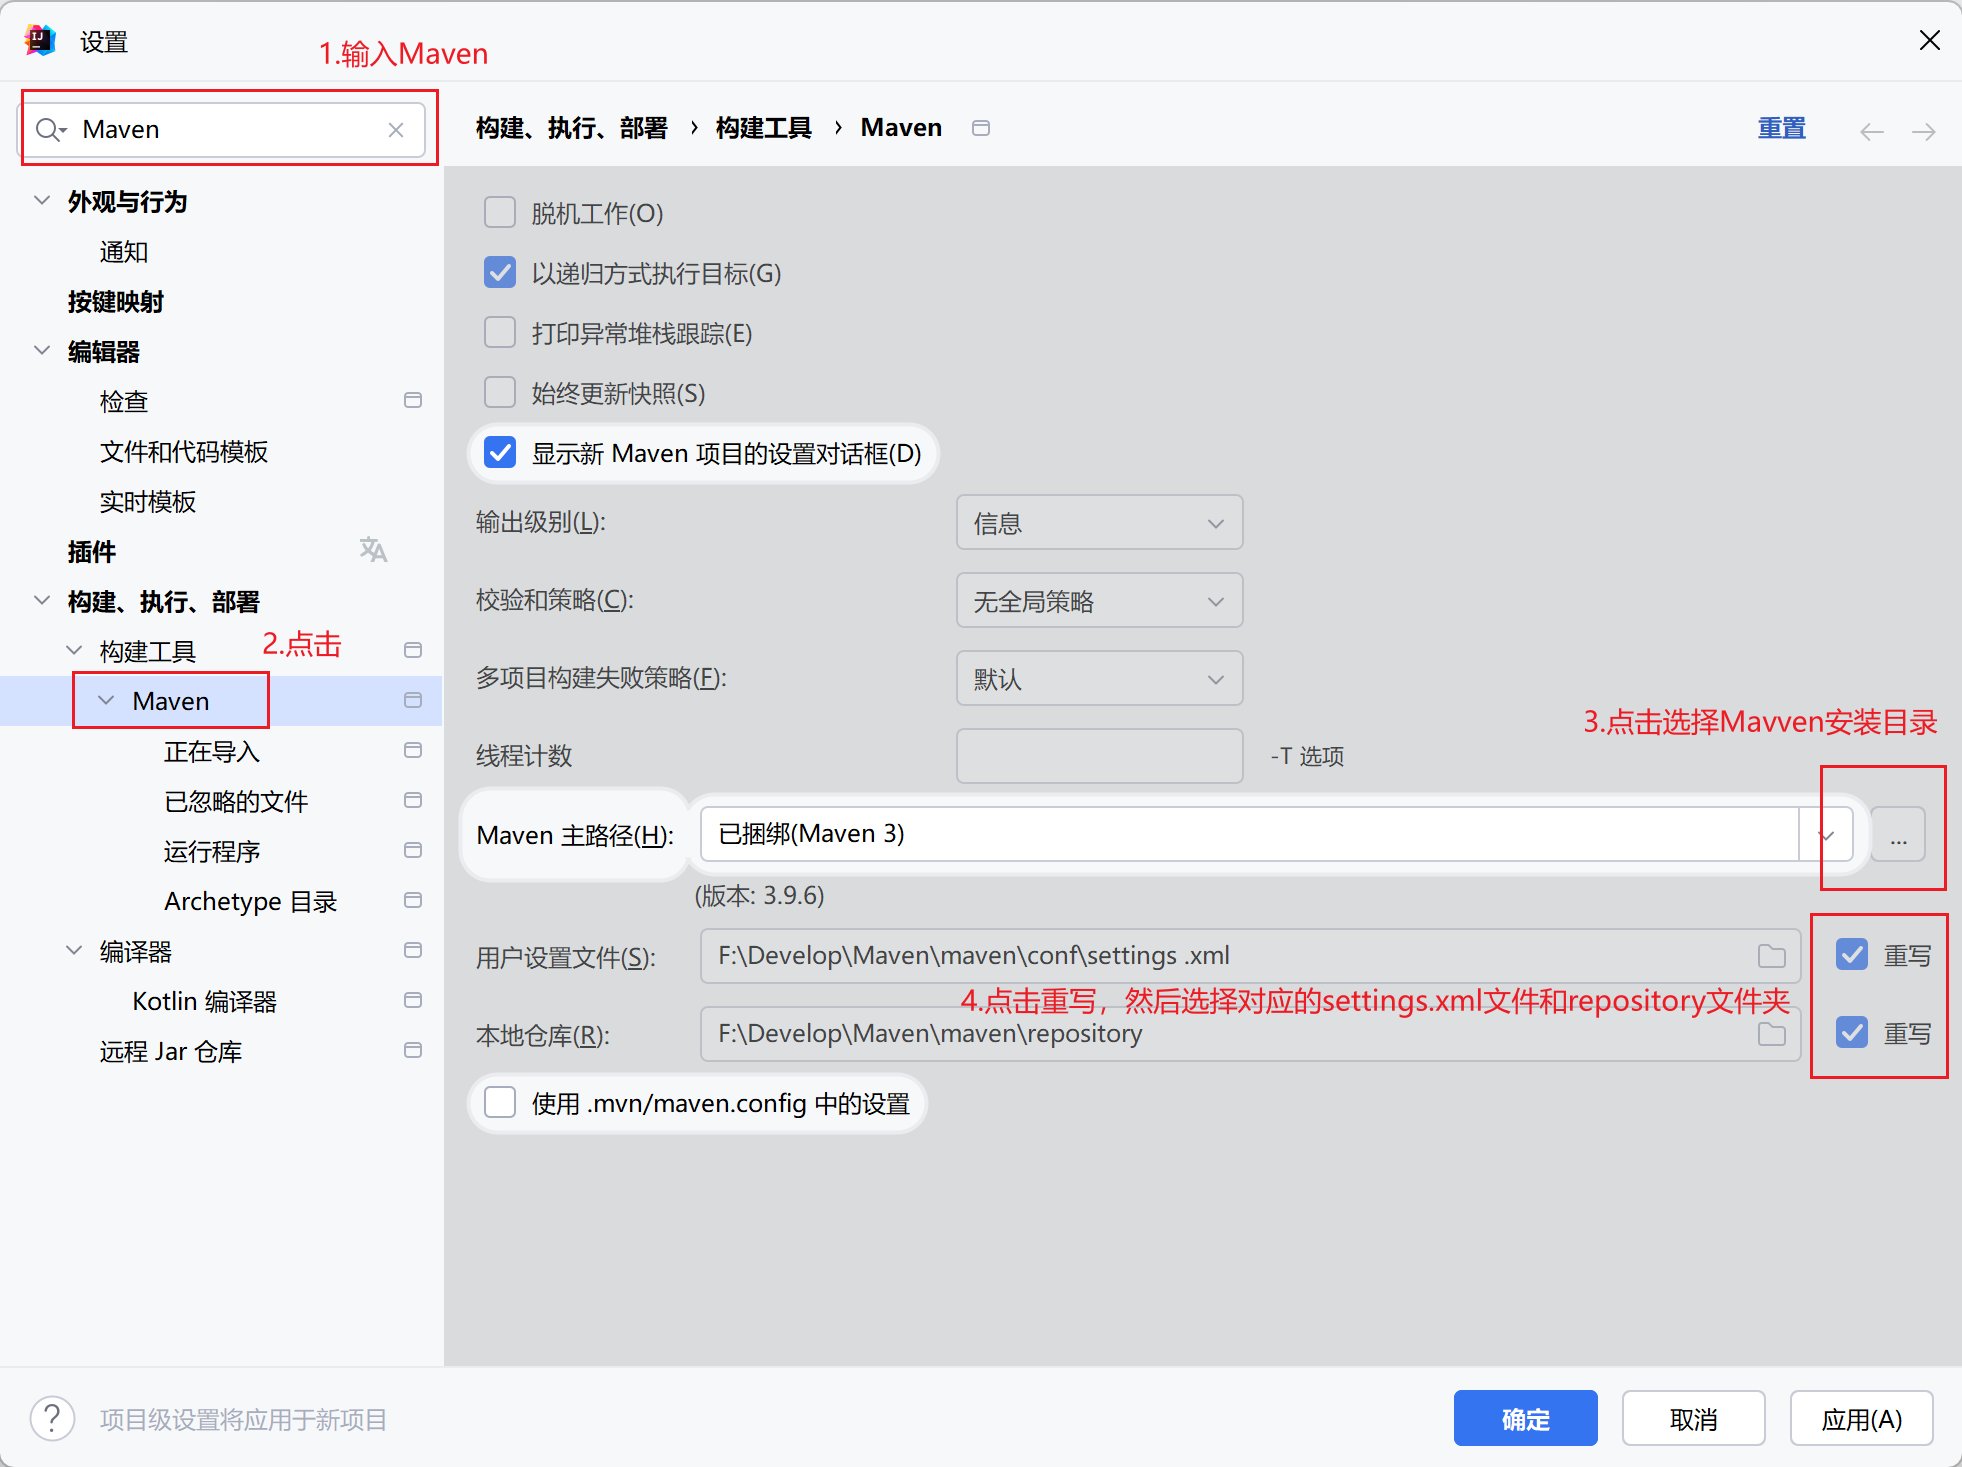Enable 使用 .mvn/maven.config 中的设置 checkbox
This screenshot has height=1467, width=1962.
(x=500, y=1102)
